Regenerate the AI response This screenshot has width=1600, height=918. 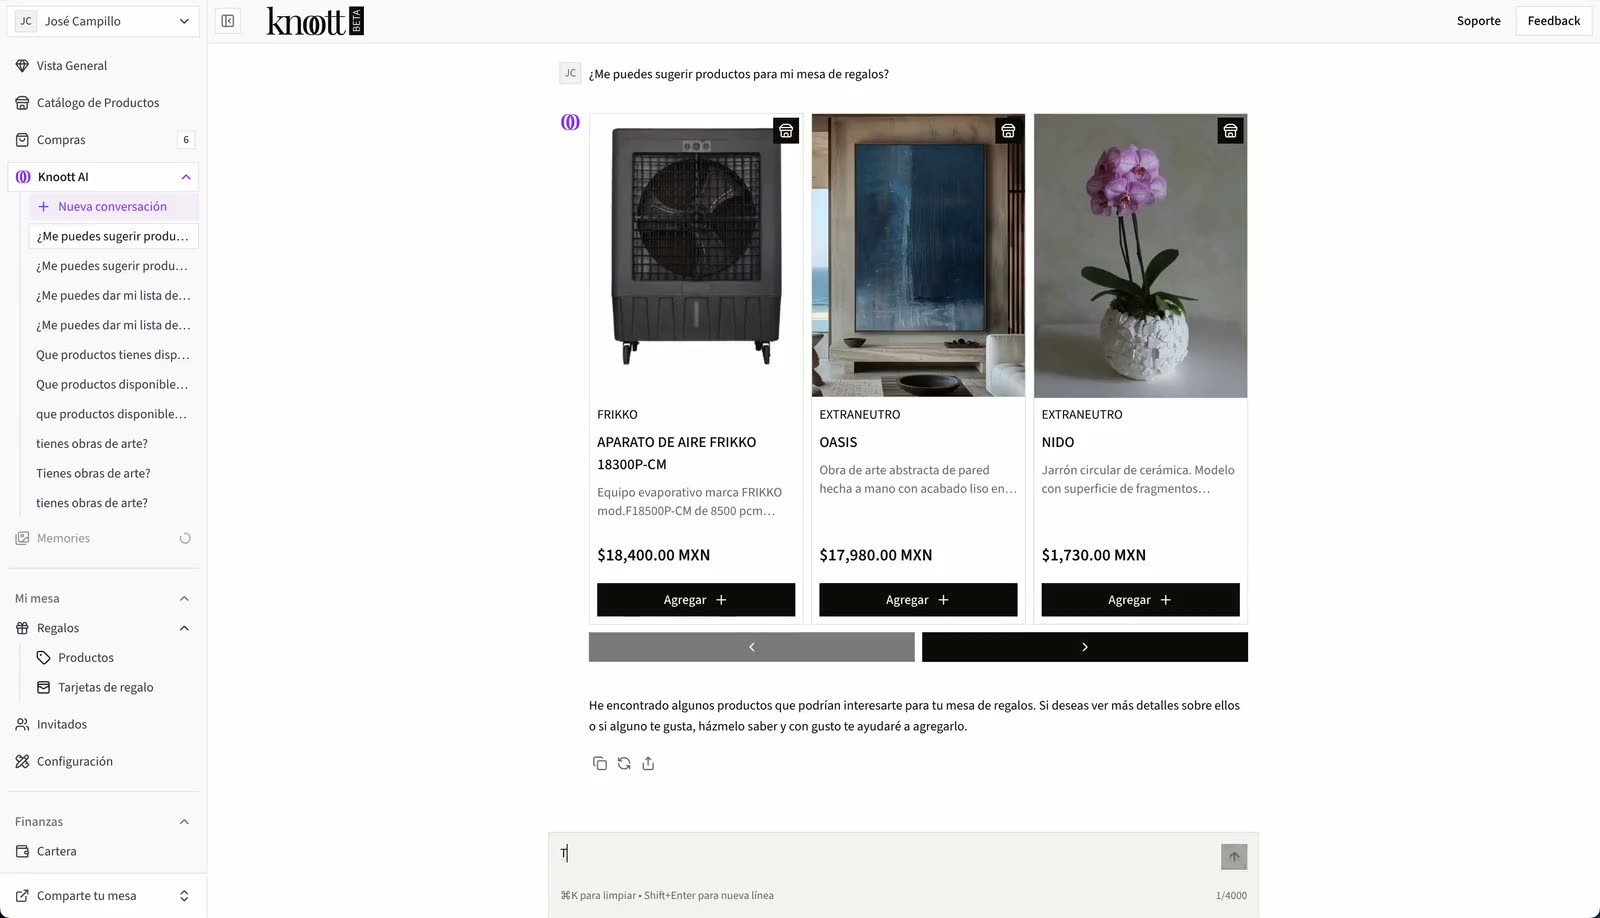click(624, 764)
